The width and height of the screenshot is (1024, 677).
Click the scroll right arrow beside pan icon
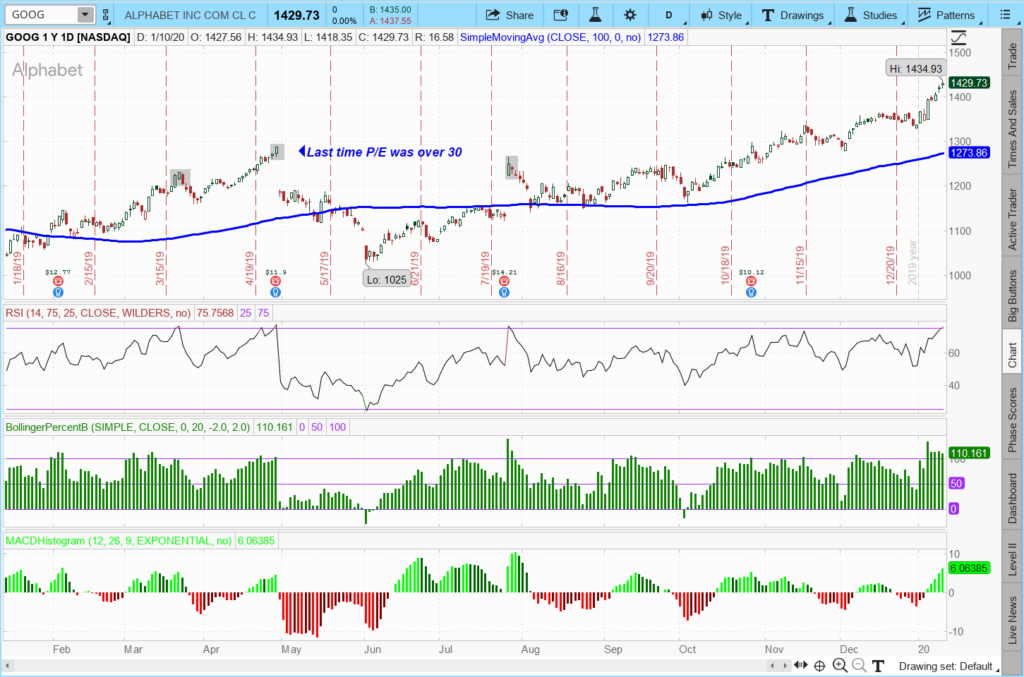click(785, 666)
